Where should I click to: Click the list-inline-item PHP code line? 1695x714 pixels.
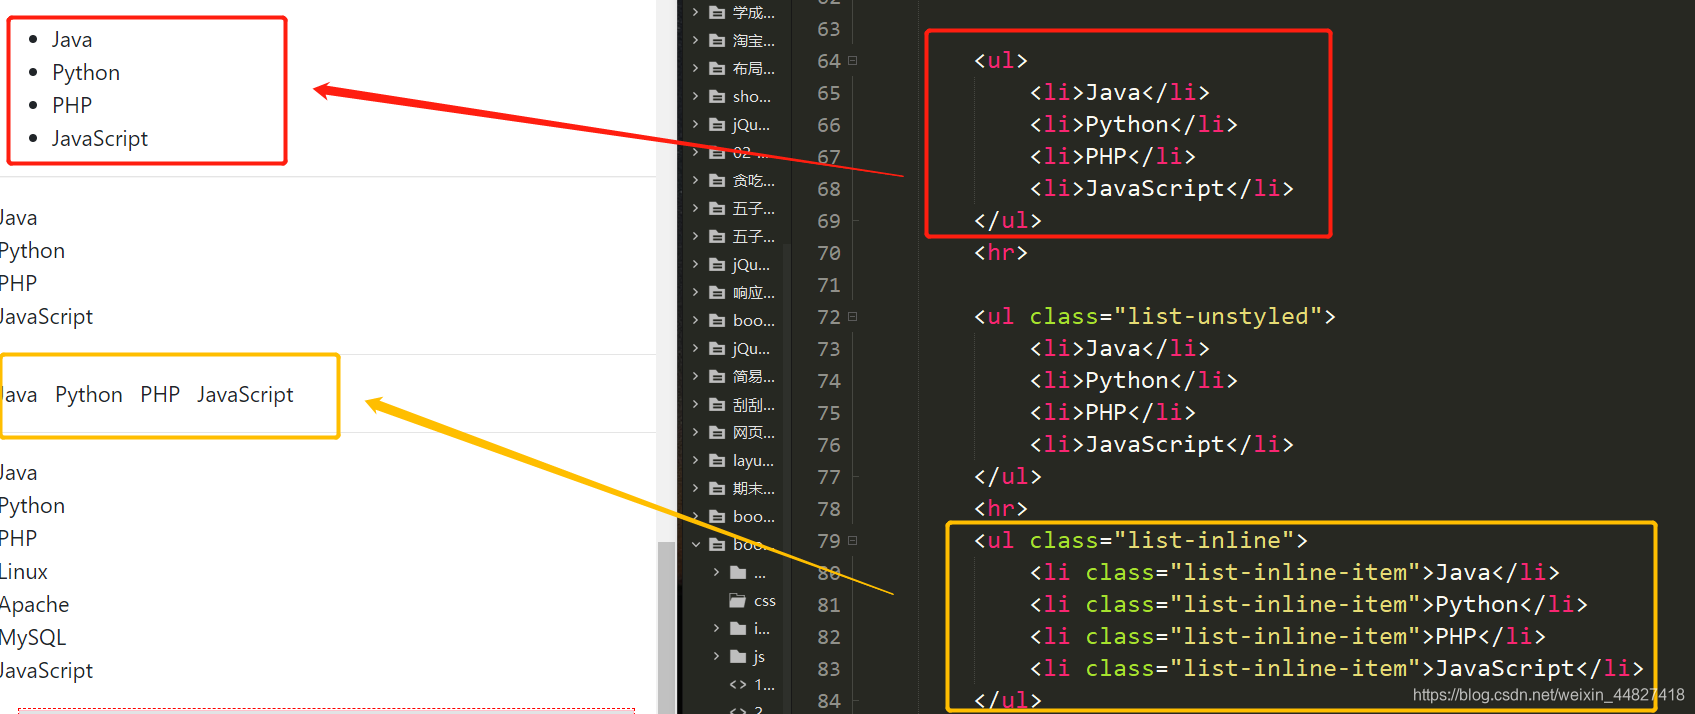point(1288,637)
